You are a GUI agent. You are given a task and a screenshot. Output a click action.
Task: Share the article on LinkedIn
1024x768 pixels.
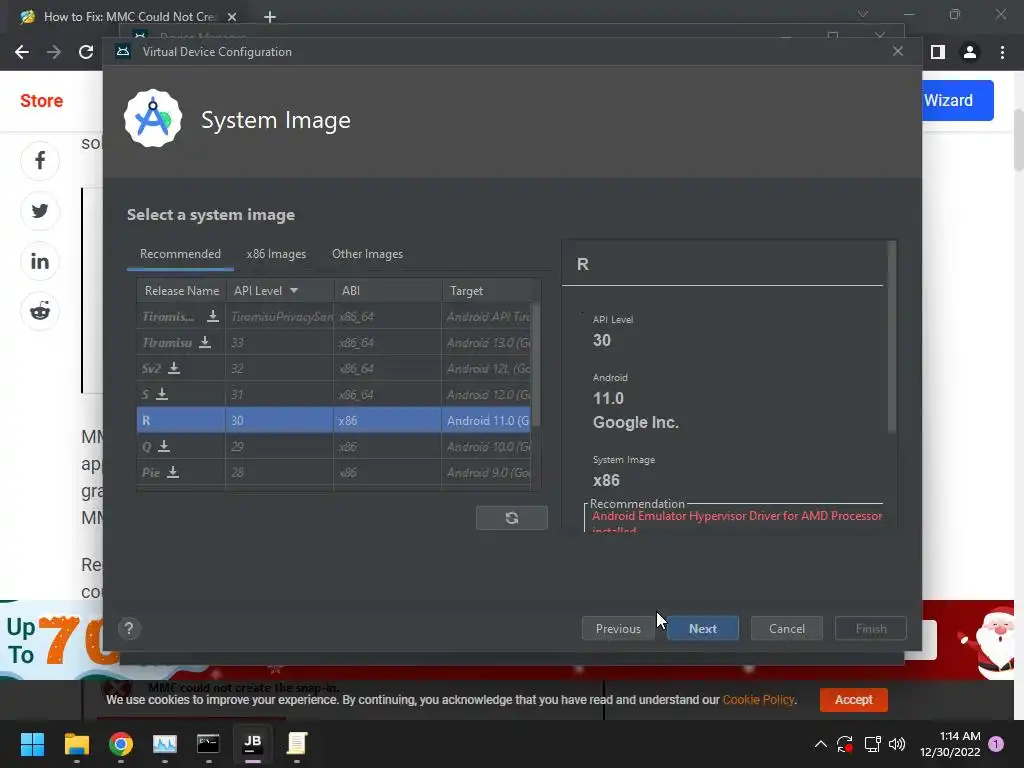point(40,261)
